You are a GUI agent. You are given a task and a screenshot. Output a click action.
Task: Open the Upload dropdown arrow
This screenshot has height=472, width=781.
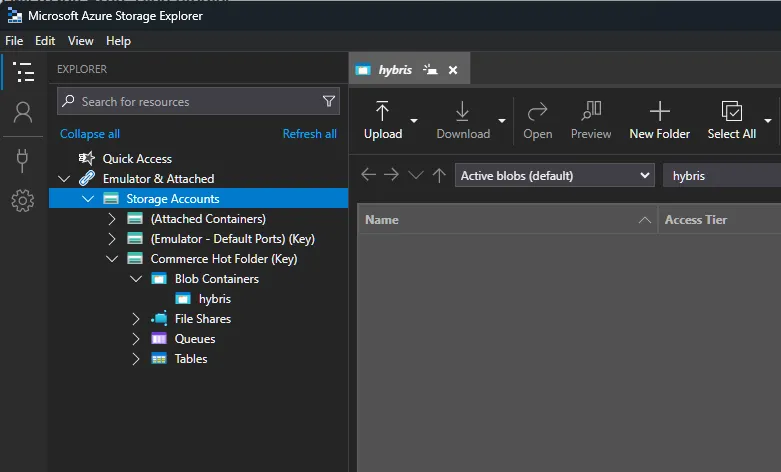[414, 120]
